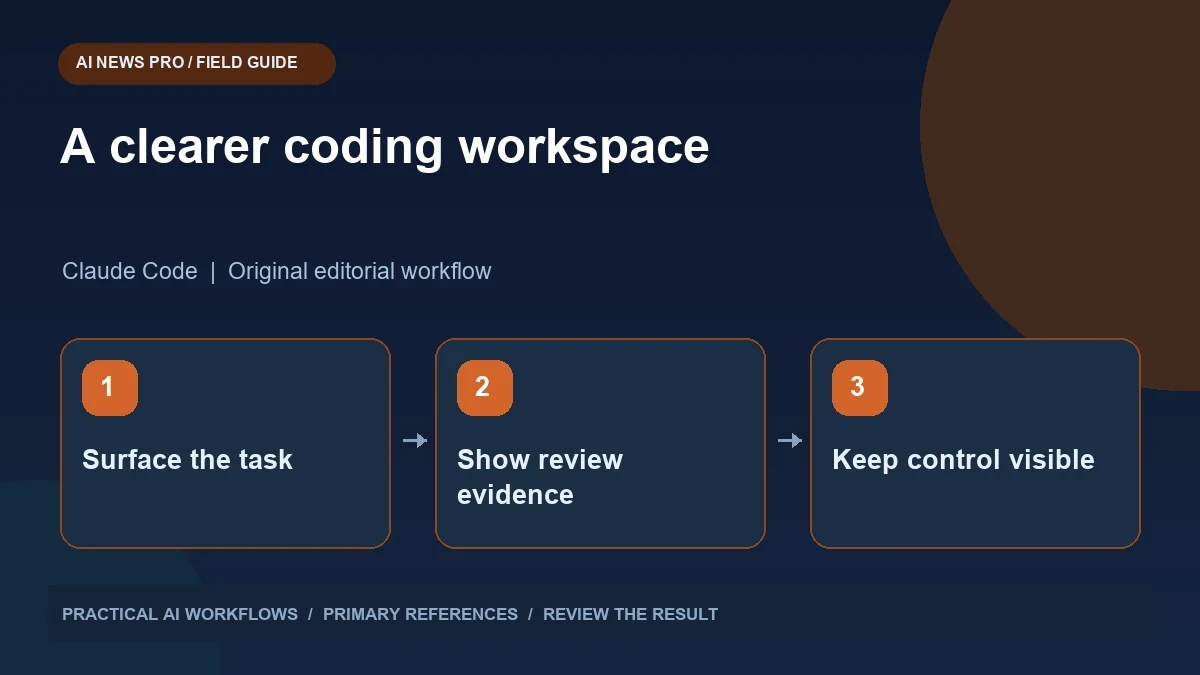Select the 'Show review evidence' card title
The width and height of the screenshot is (1200, 675).
tap(540, 477)
